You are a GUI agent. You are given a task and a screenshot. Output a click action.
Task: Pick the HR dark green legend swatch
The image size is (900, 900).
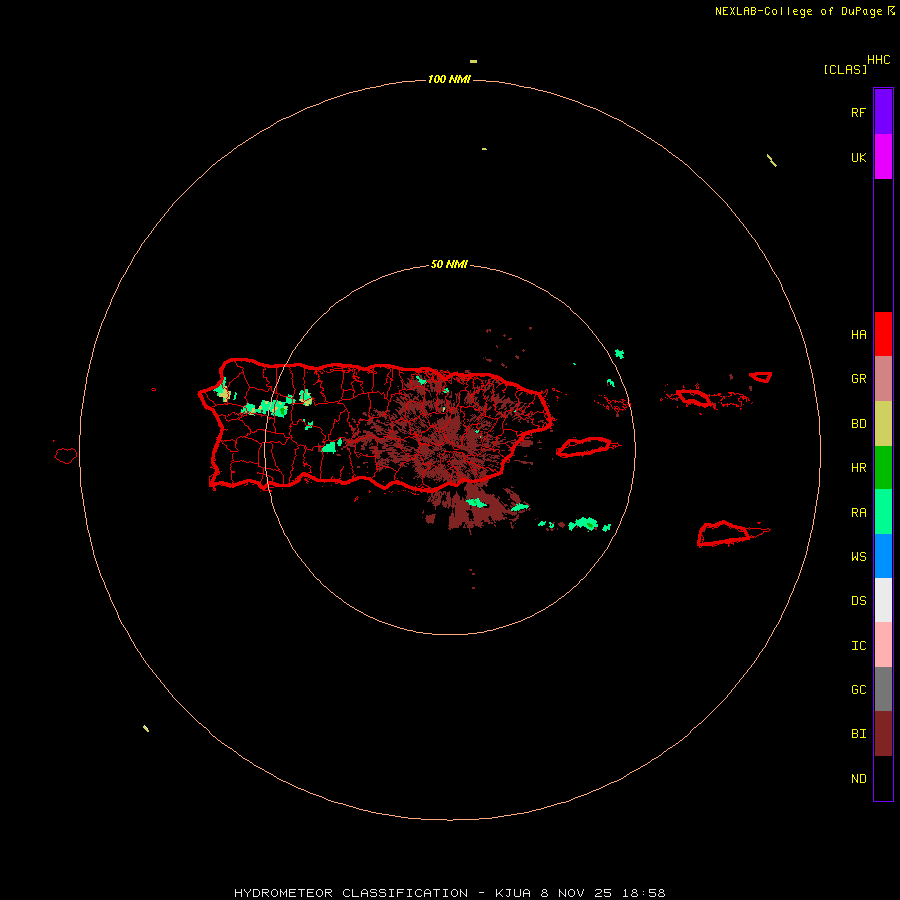click(x=883, y=468)
